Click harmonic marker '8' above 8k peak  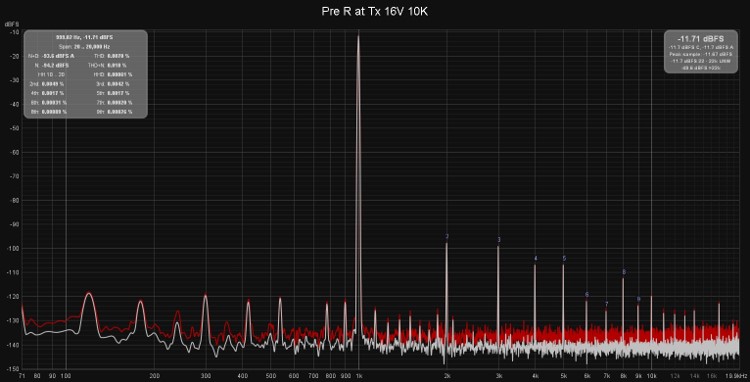624,272
